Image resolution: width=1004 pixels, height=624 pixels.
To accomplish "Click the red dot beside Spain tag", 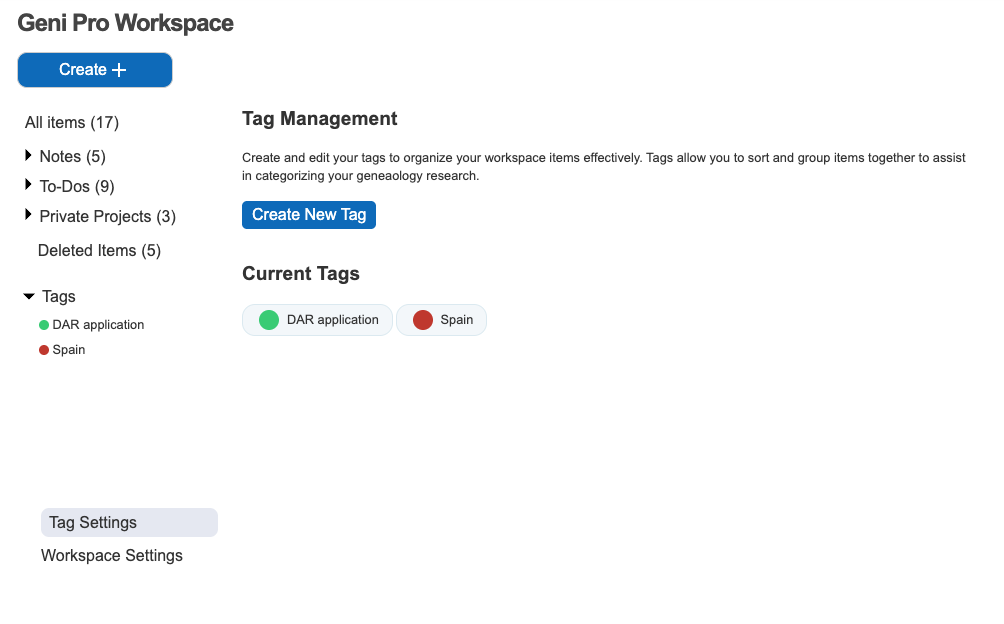I will [43, 349].
